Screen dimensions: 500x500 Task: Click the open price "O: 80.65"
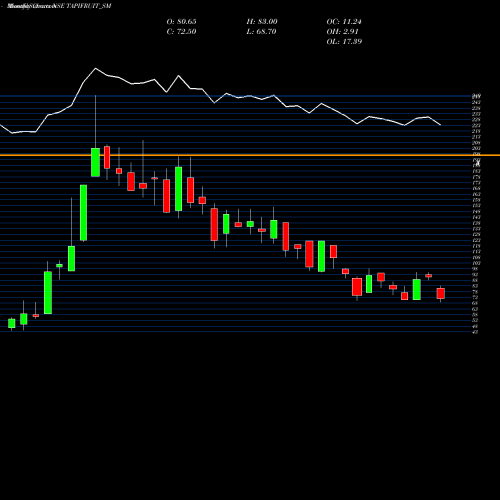(181, 22)
